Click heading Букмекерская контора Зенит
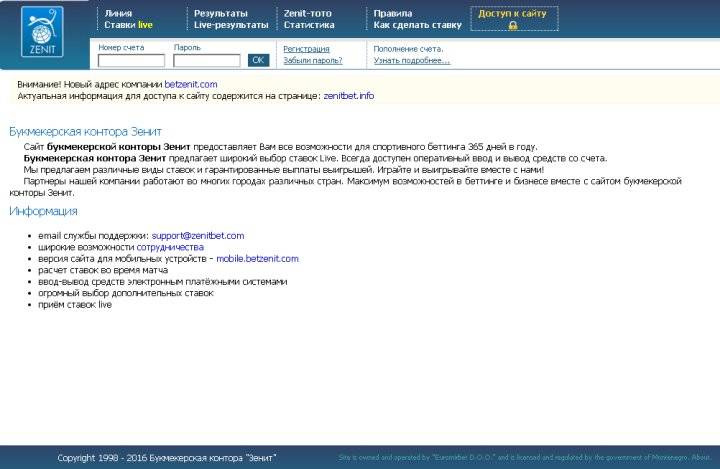This screenshot has width=720, height=469. (85, 132)
